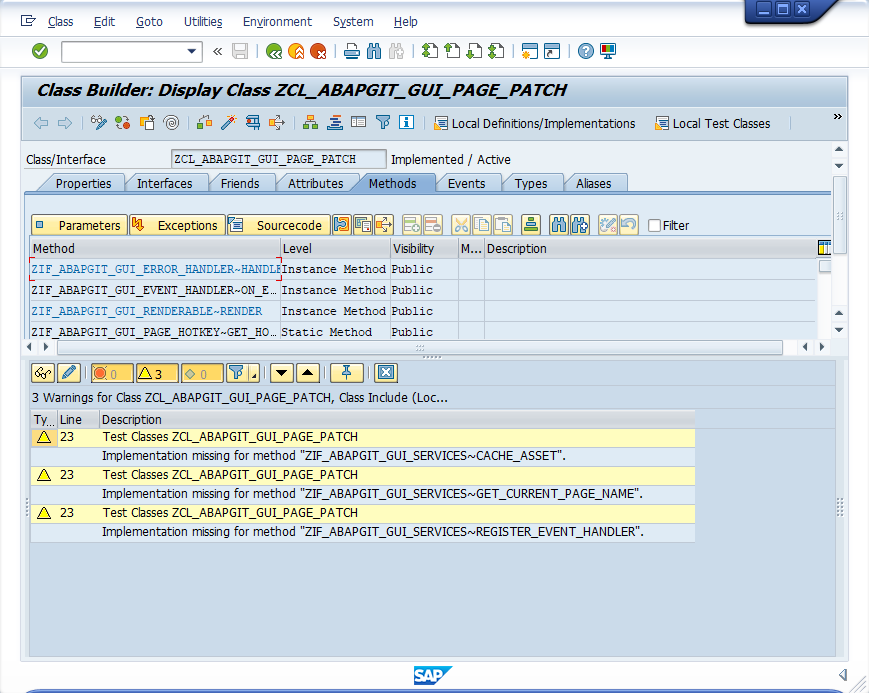Click the Customize local layout monitor icon
Viewport: 869px width, 693px height.
(608, 52)
